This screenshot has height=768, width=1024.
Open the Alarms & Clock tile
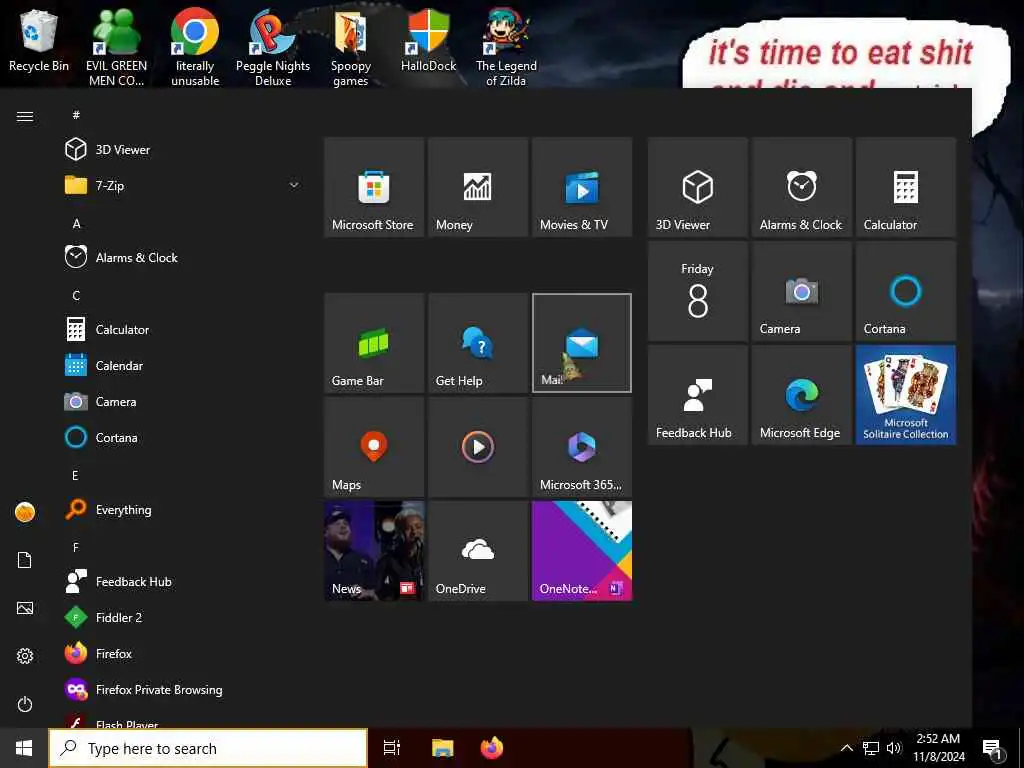coord(802,187)
